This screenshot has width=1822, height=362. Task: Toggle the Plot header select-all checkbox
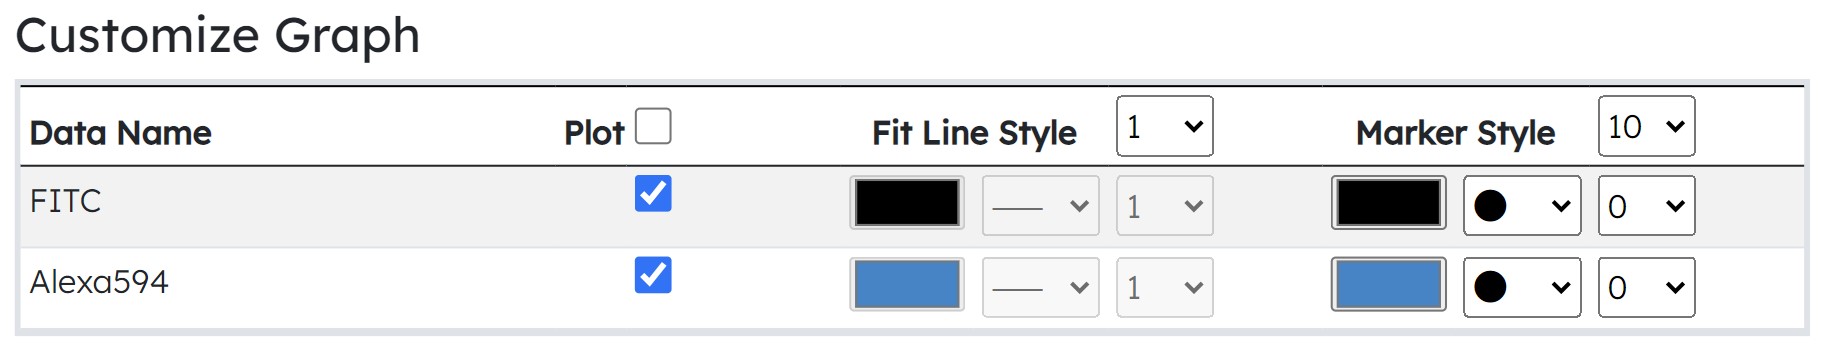tap(653, 127)
